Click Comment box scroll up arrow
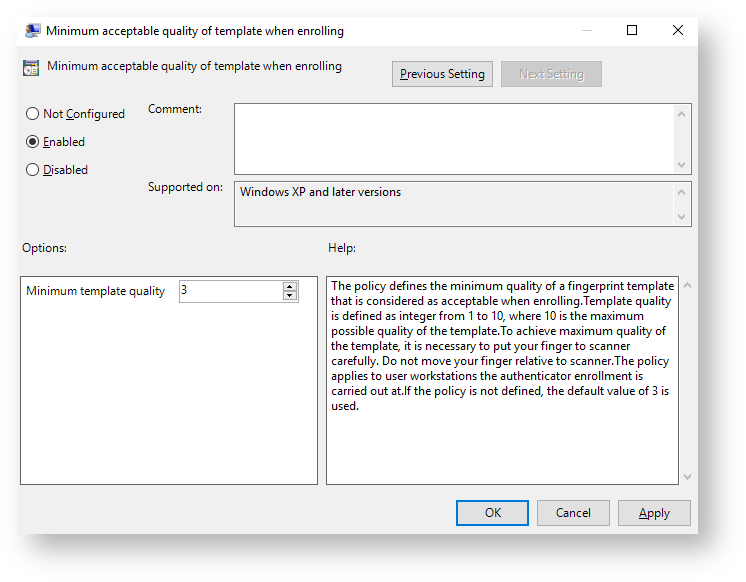 [682, 114]
